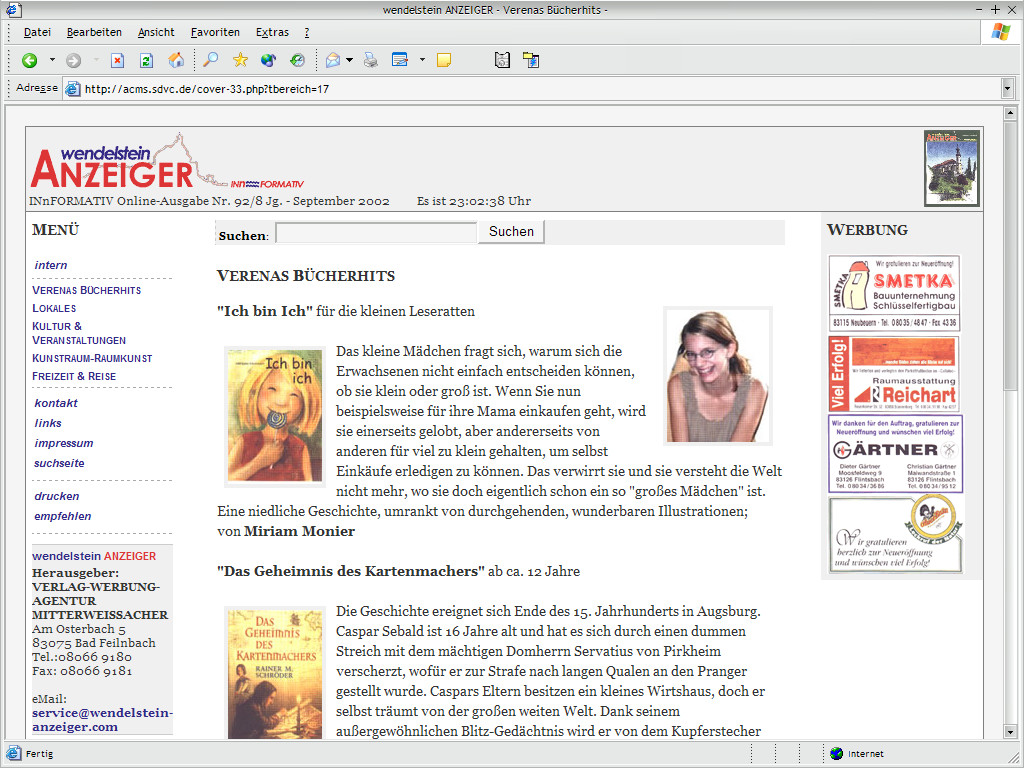Open the Favoriten menu
Viewport: 1024px width, 768px height.
[x=215, y=32]
